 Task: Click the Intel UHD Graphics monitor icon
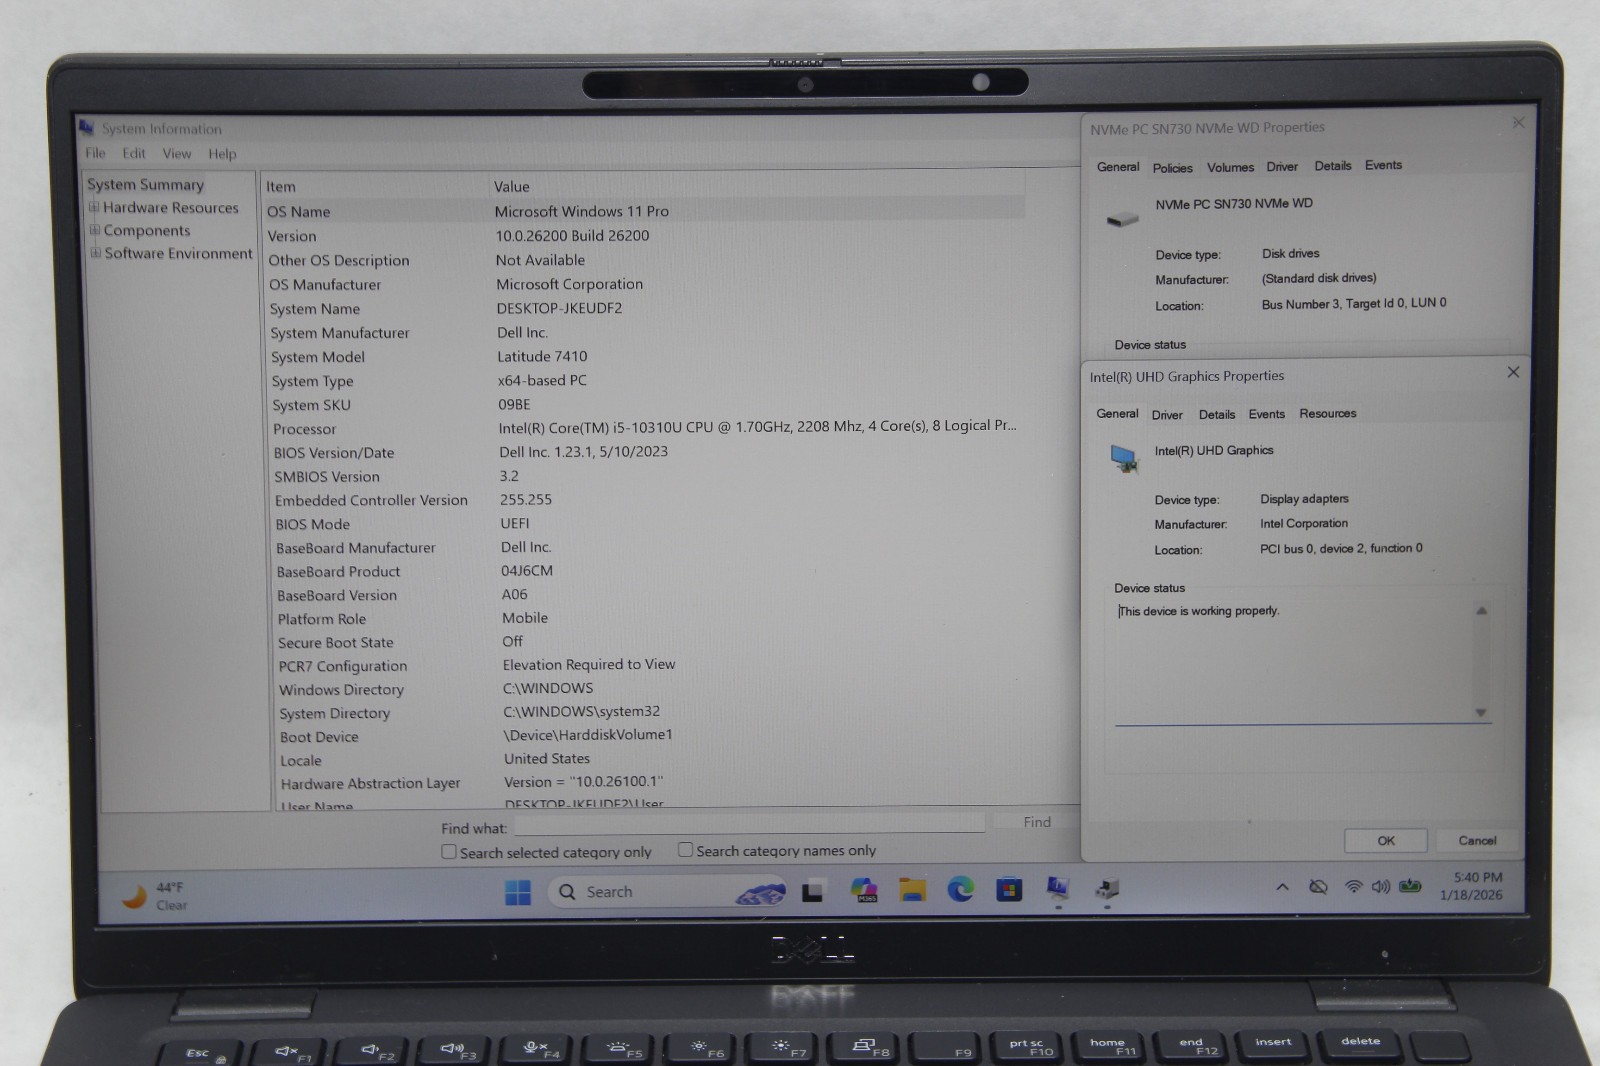[1124, 459]
